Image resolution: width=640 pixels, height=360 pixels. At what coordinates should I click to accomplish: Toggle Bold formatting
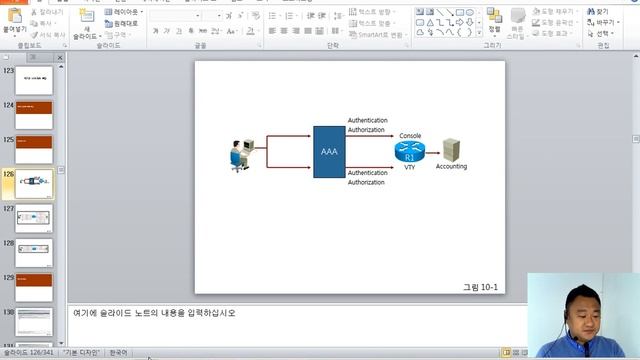point(156,31)
